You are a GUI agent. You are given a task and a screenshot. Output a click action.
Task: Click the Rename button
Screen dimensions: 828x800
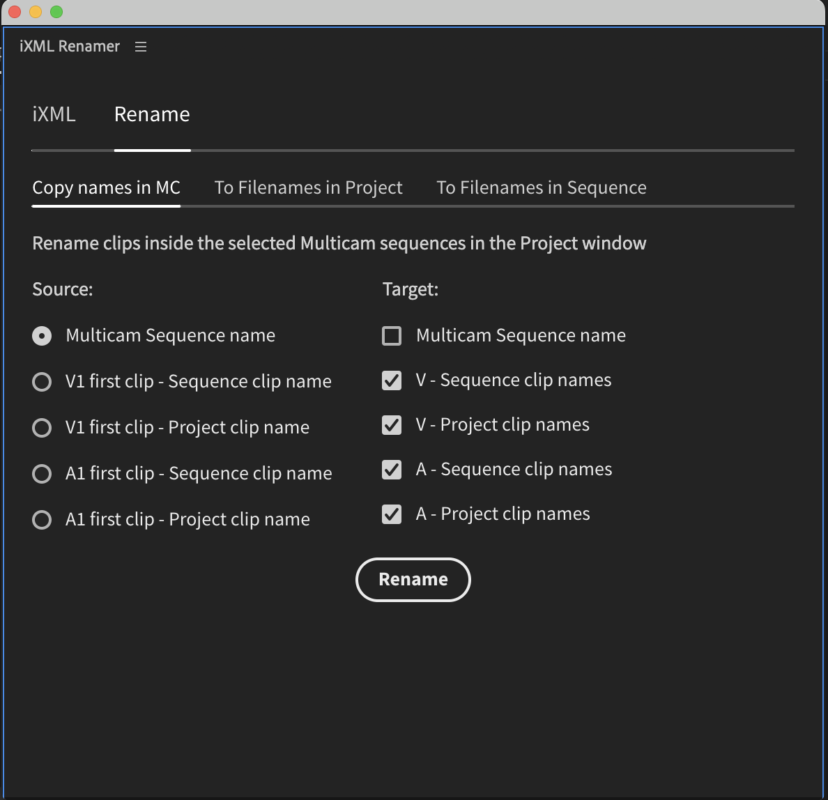[x=413, y=579]
